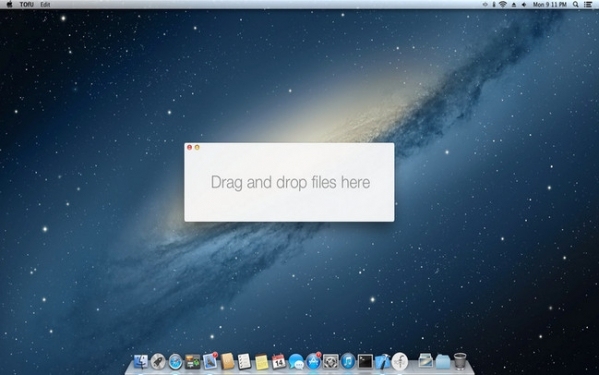Open Reminders checklist icon in dock
The width and height of the screenshot is (599, 375).
pos(244,362)
